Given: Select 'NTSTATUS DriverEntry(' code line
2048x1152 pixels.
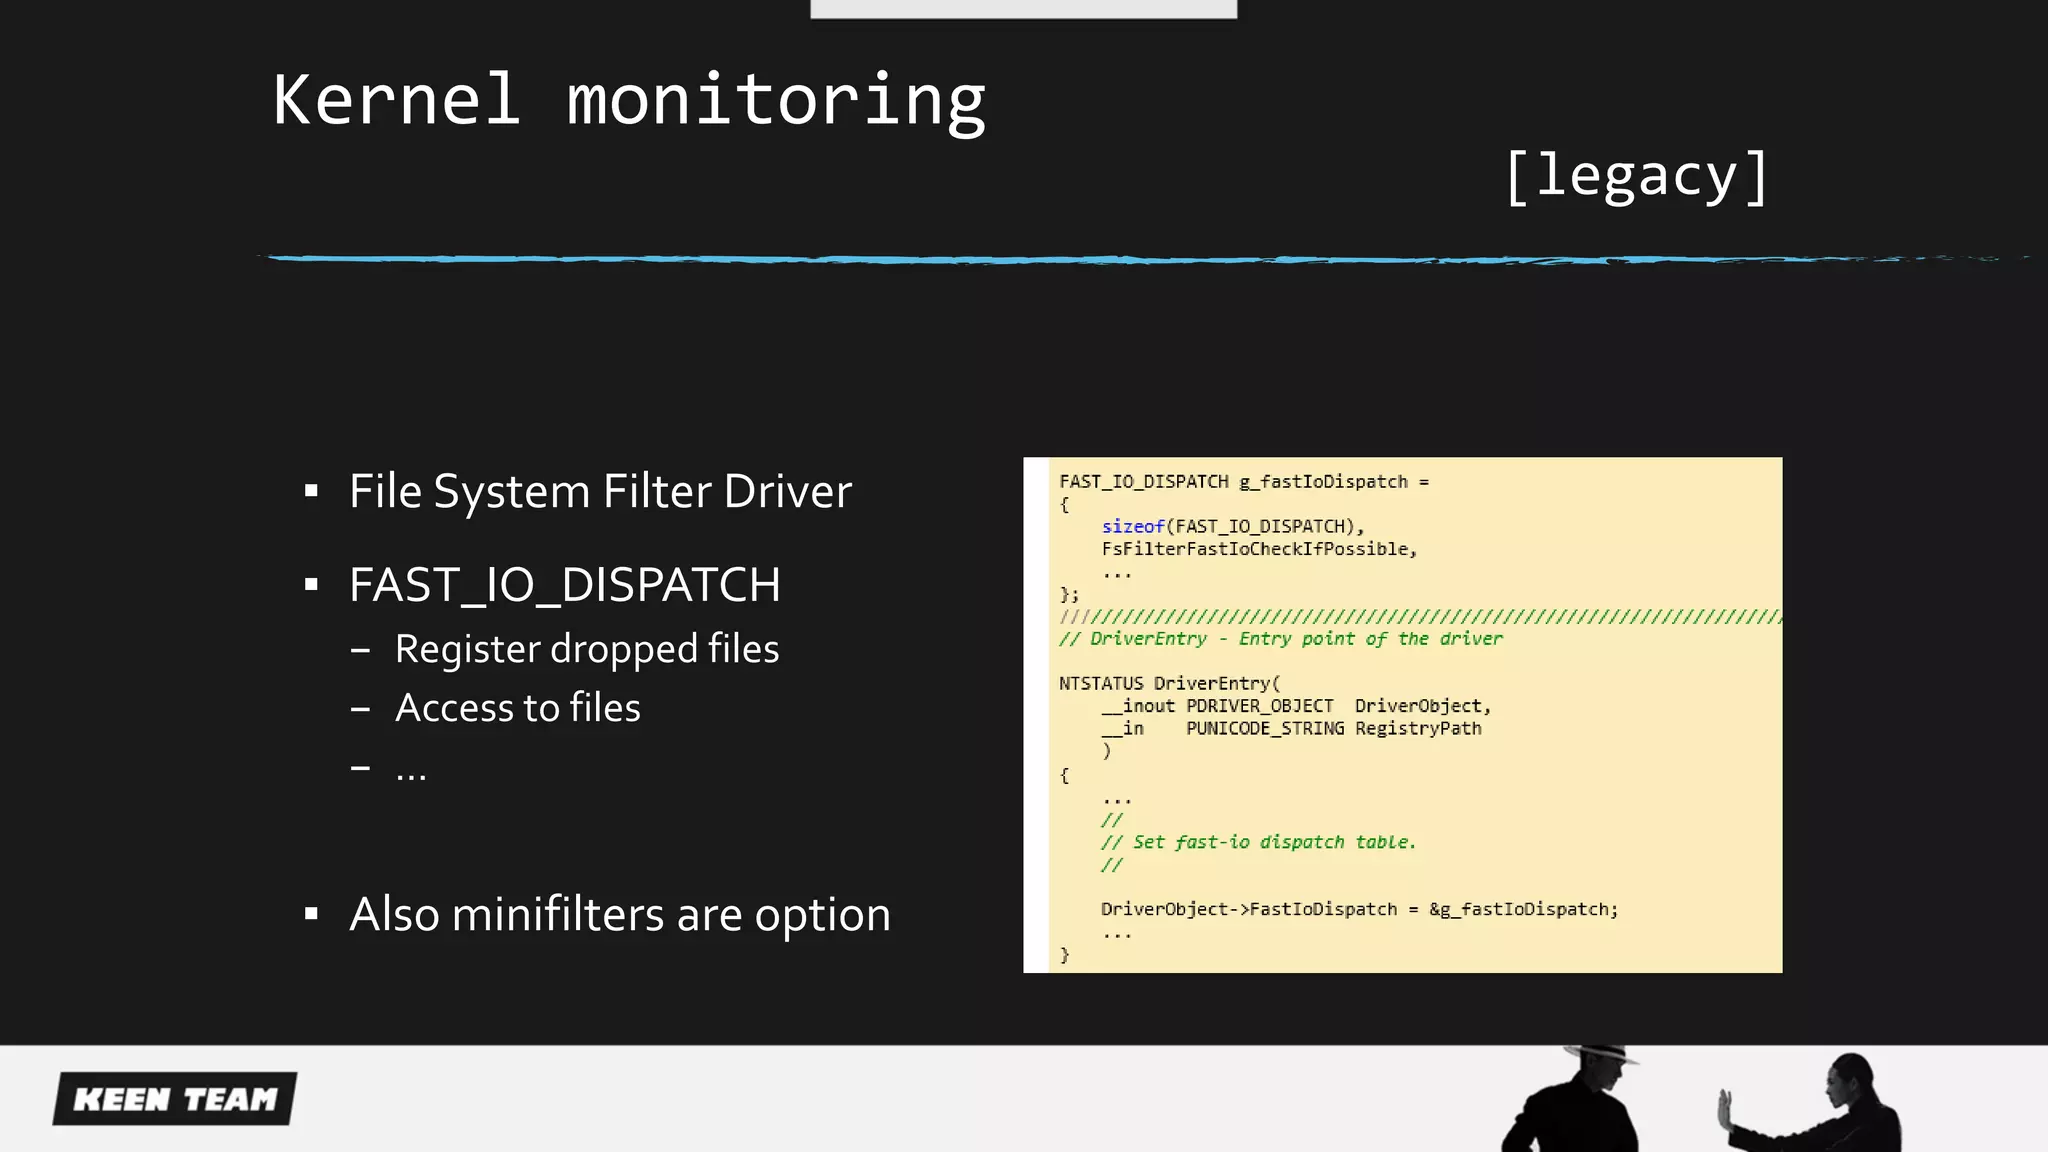Looking at the screenshot, I should tap(1169, 683).
